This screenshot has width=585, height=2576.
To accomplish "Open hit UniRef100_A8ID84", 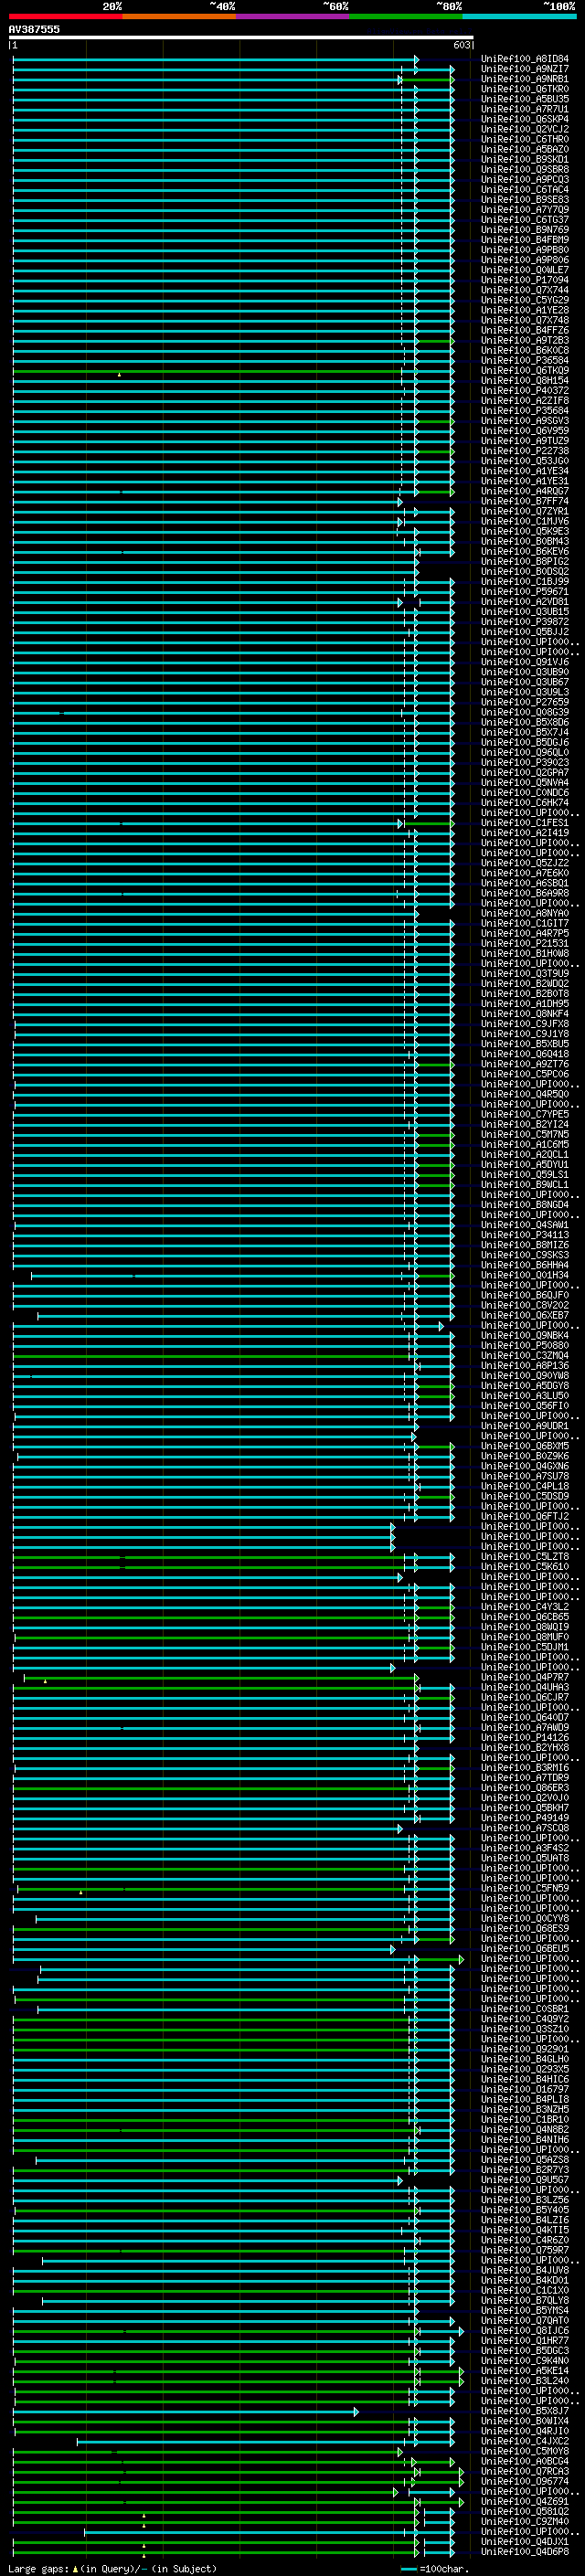I will click(525, 59).
